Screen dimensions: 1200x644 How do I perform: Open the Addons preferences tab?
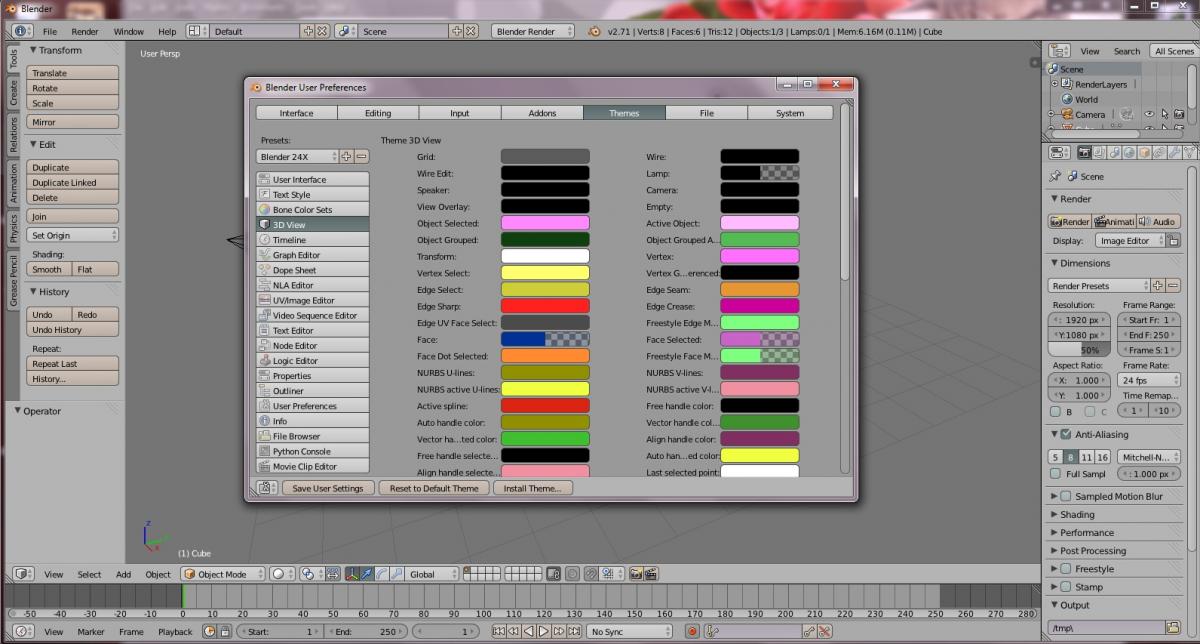(542, 113)
